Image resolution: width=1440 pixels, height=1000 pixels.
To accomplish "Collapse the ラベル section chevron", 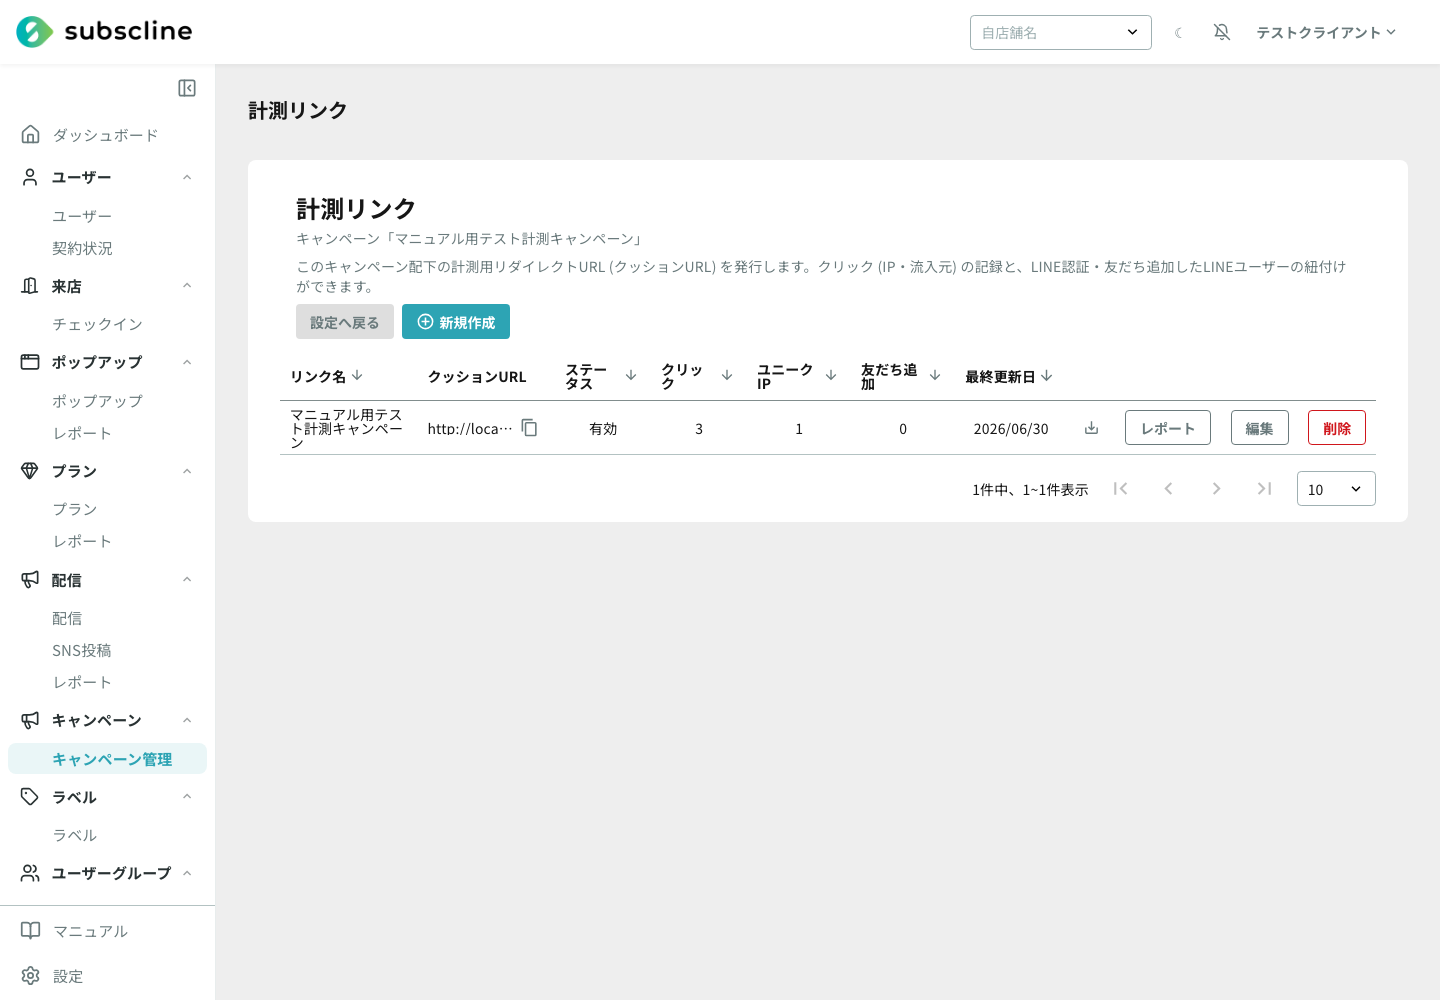I will tap(187, 797).
